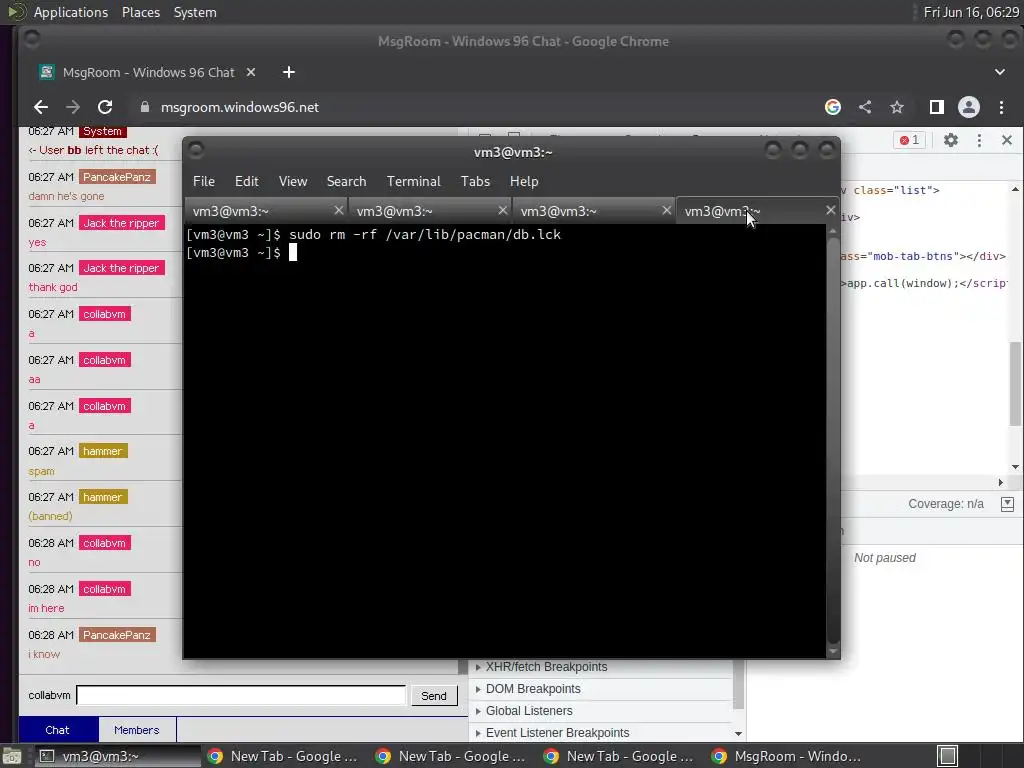This screenshot has width=1024, height=768.
Task: Switch to Members tab in MsgRoom
Action: [136, 730]
